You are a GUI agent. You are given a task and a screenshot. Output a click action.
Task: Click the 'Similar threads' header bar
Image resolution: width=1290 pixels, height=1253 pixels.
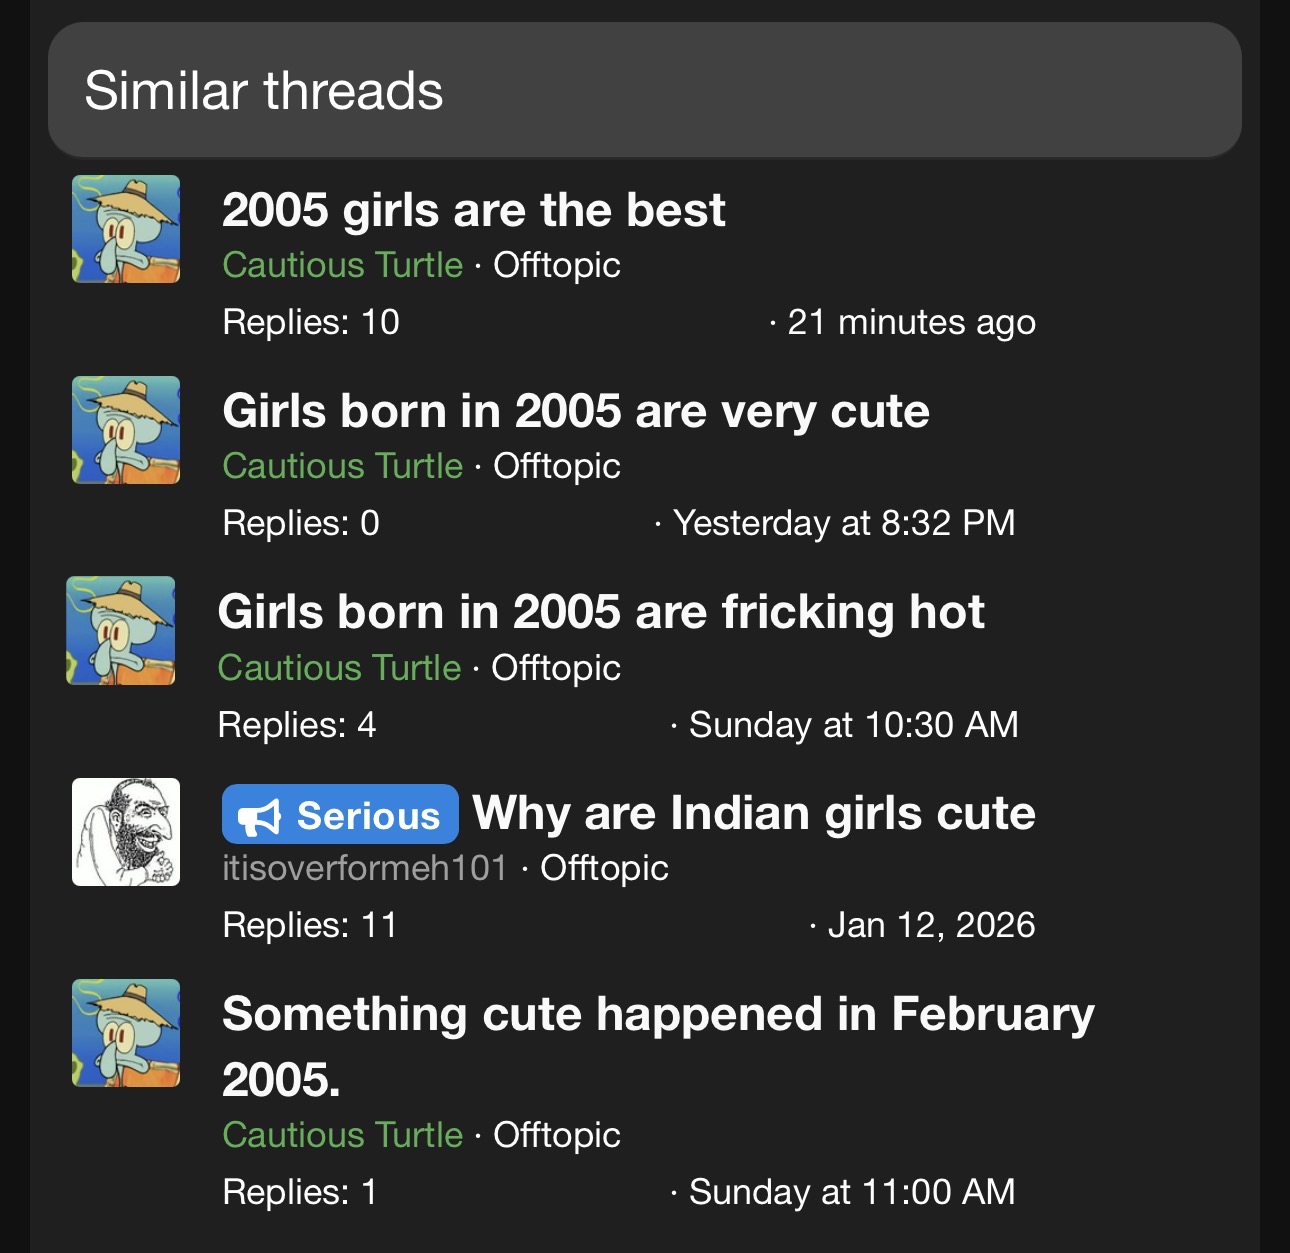(x=644, y=91)
